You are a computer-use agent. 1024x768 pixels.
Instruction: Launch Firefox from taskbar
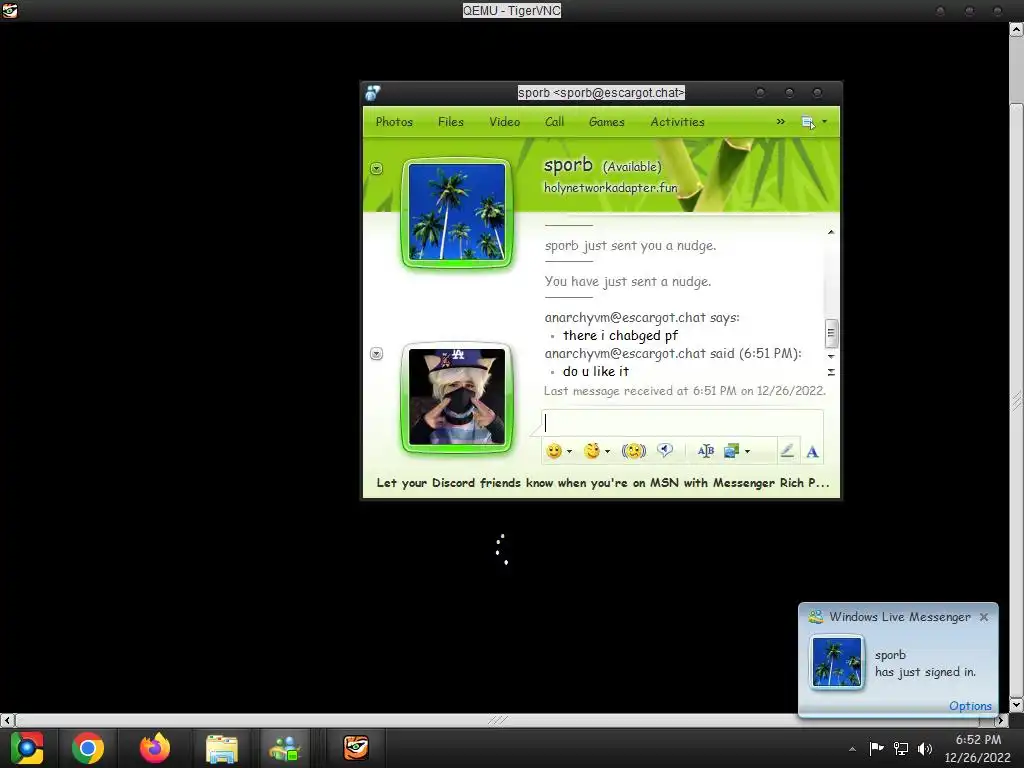[155, 748]
